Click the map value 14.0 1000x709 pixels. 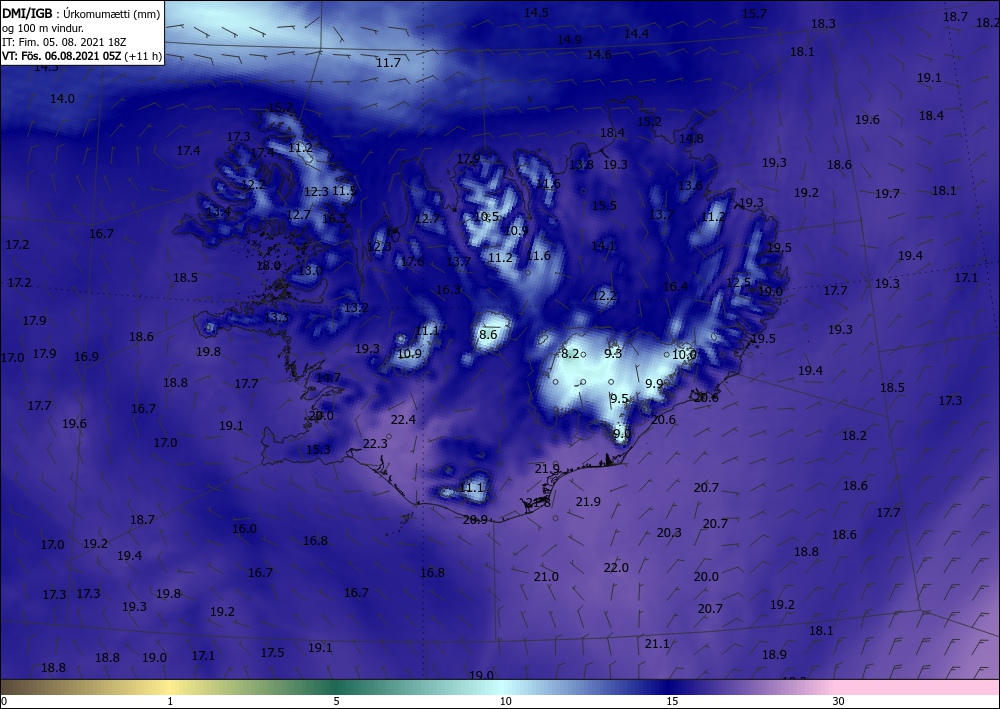(x=62, y=99)
